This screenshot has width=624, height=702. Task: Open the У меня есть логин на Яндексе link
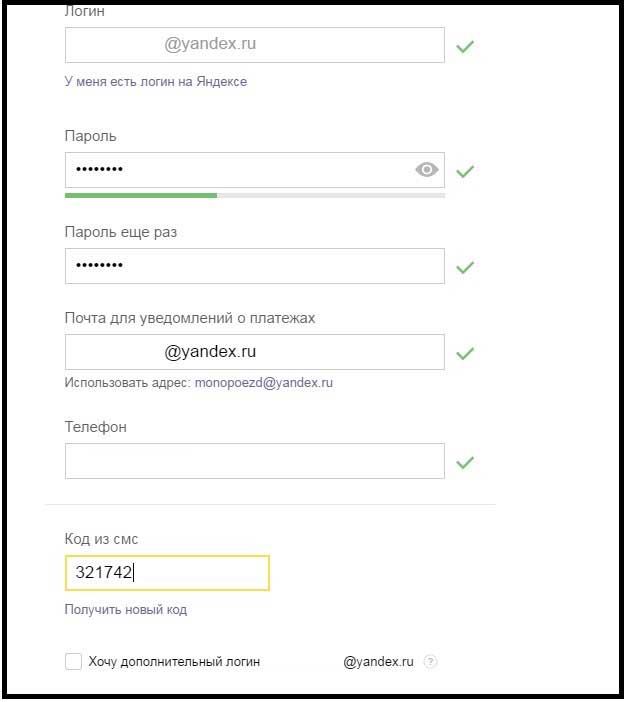(x=156, y=81)
